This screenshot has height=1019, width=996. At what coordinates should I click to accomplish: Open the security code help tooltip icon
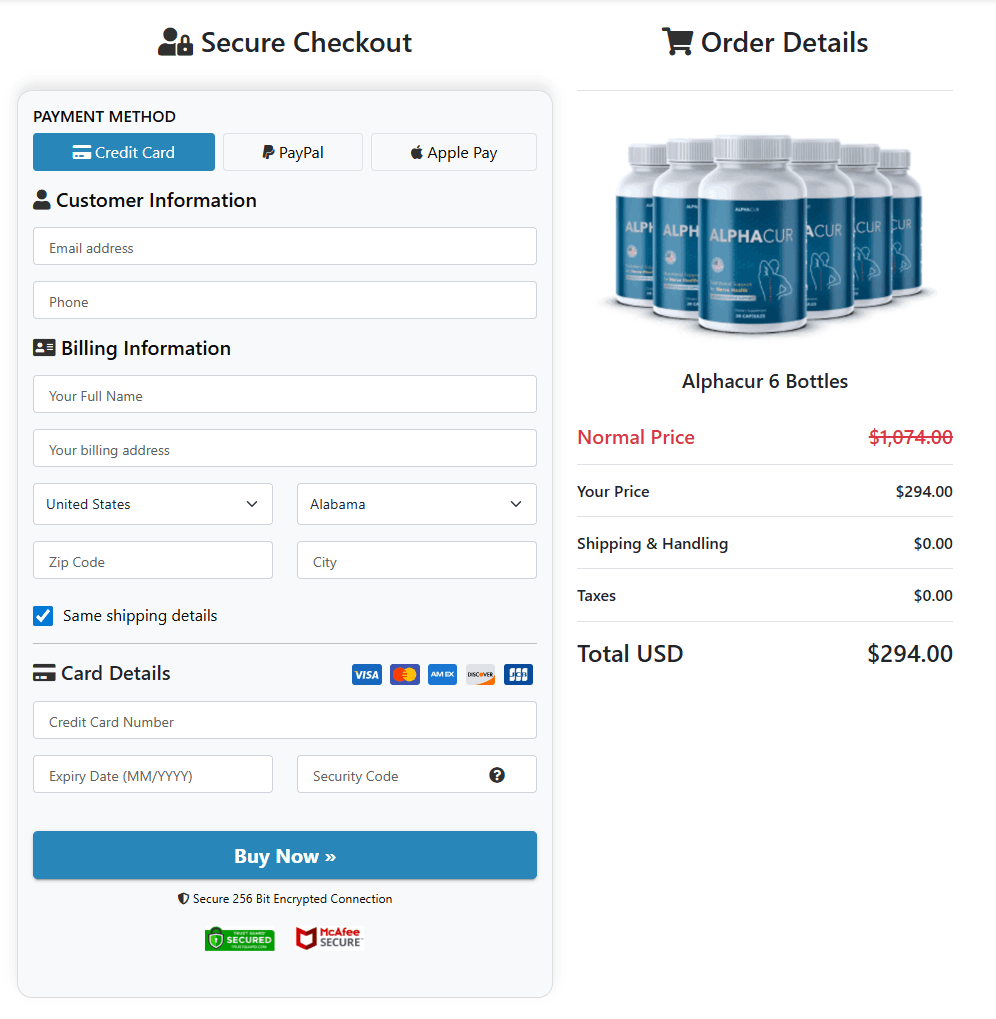tap(497, 774)
